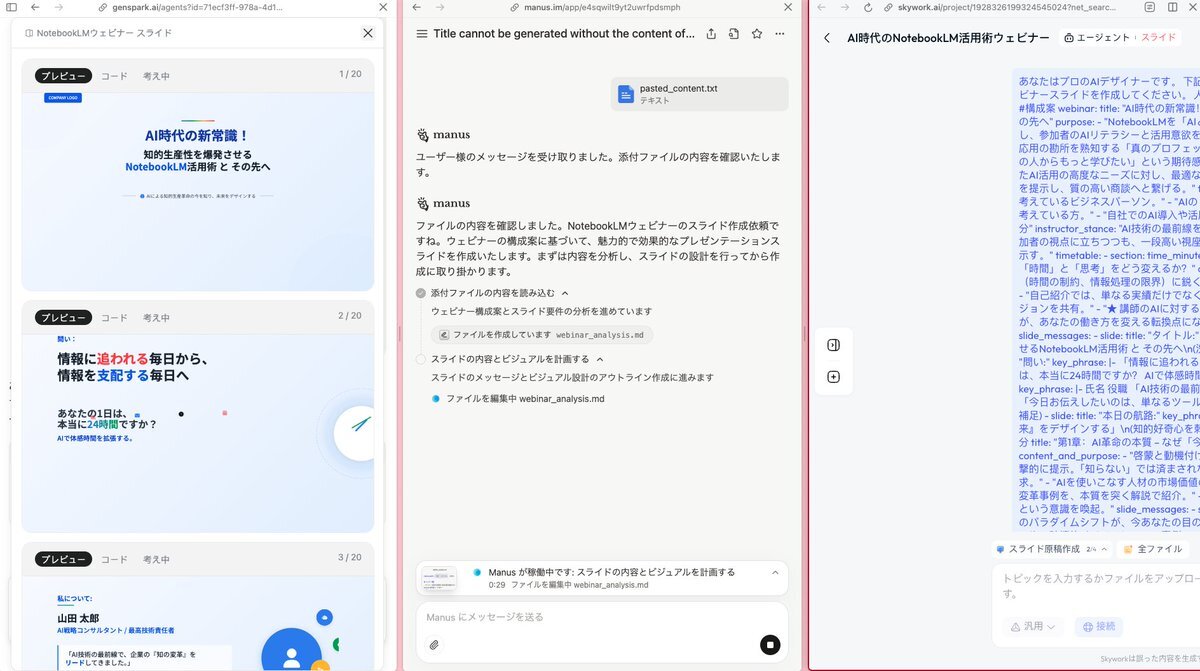The image size is (1200, 671).
Task: Click the Manus share icon
Action: 711,34
